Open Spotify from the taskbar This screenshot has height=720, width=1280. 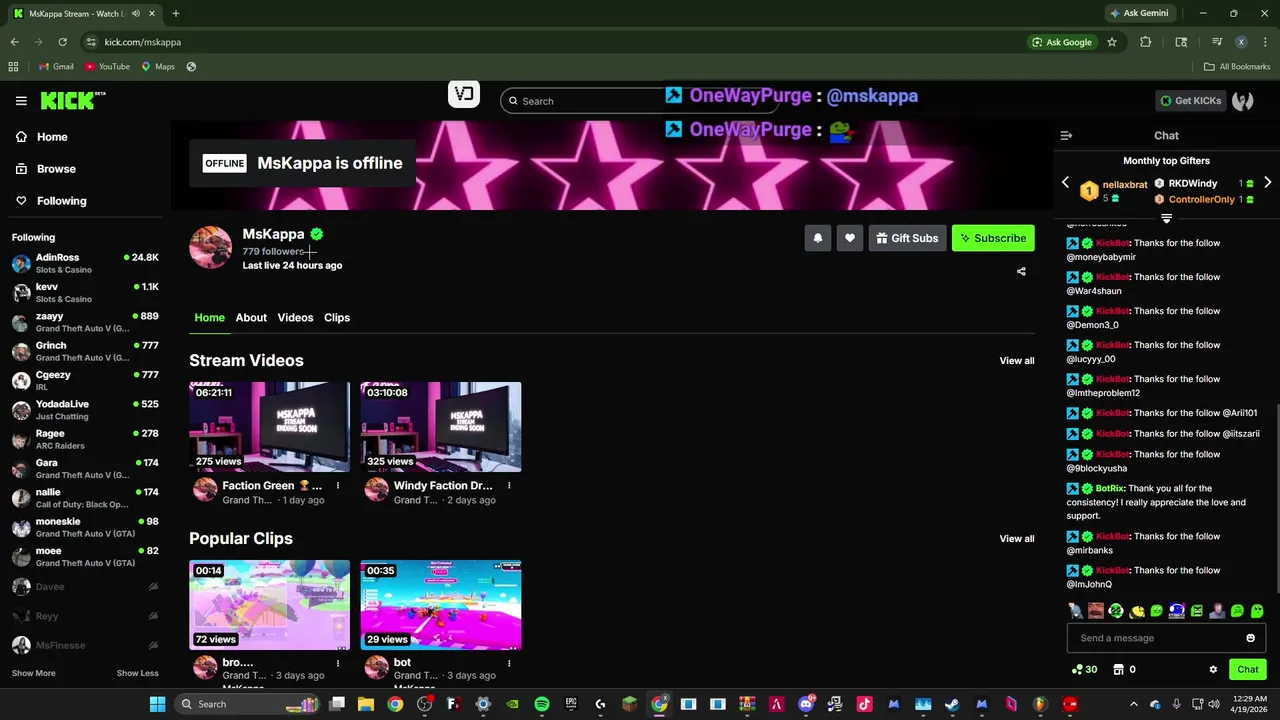[541, 704]
